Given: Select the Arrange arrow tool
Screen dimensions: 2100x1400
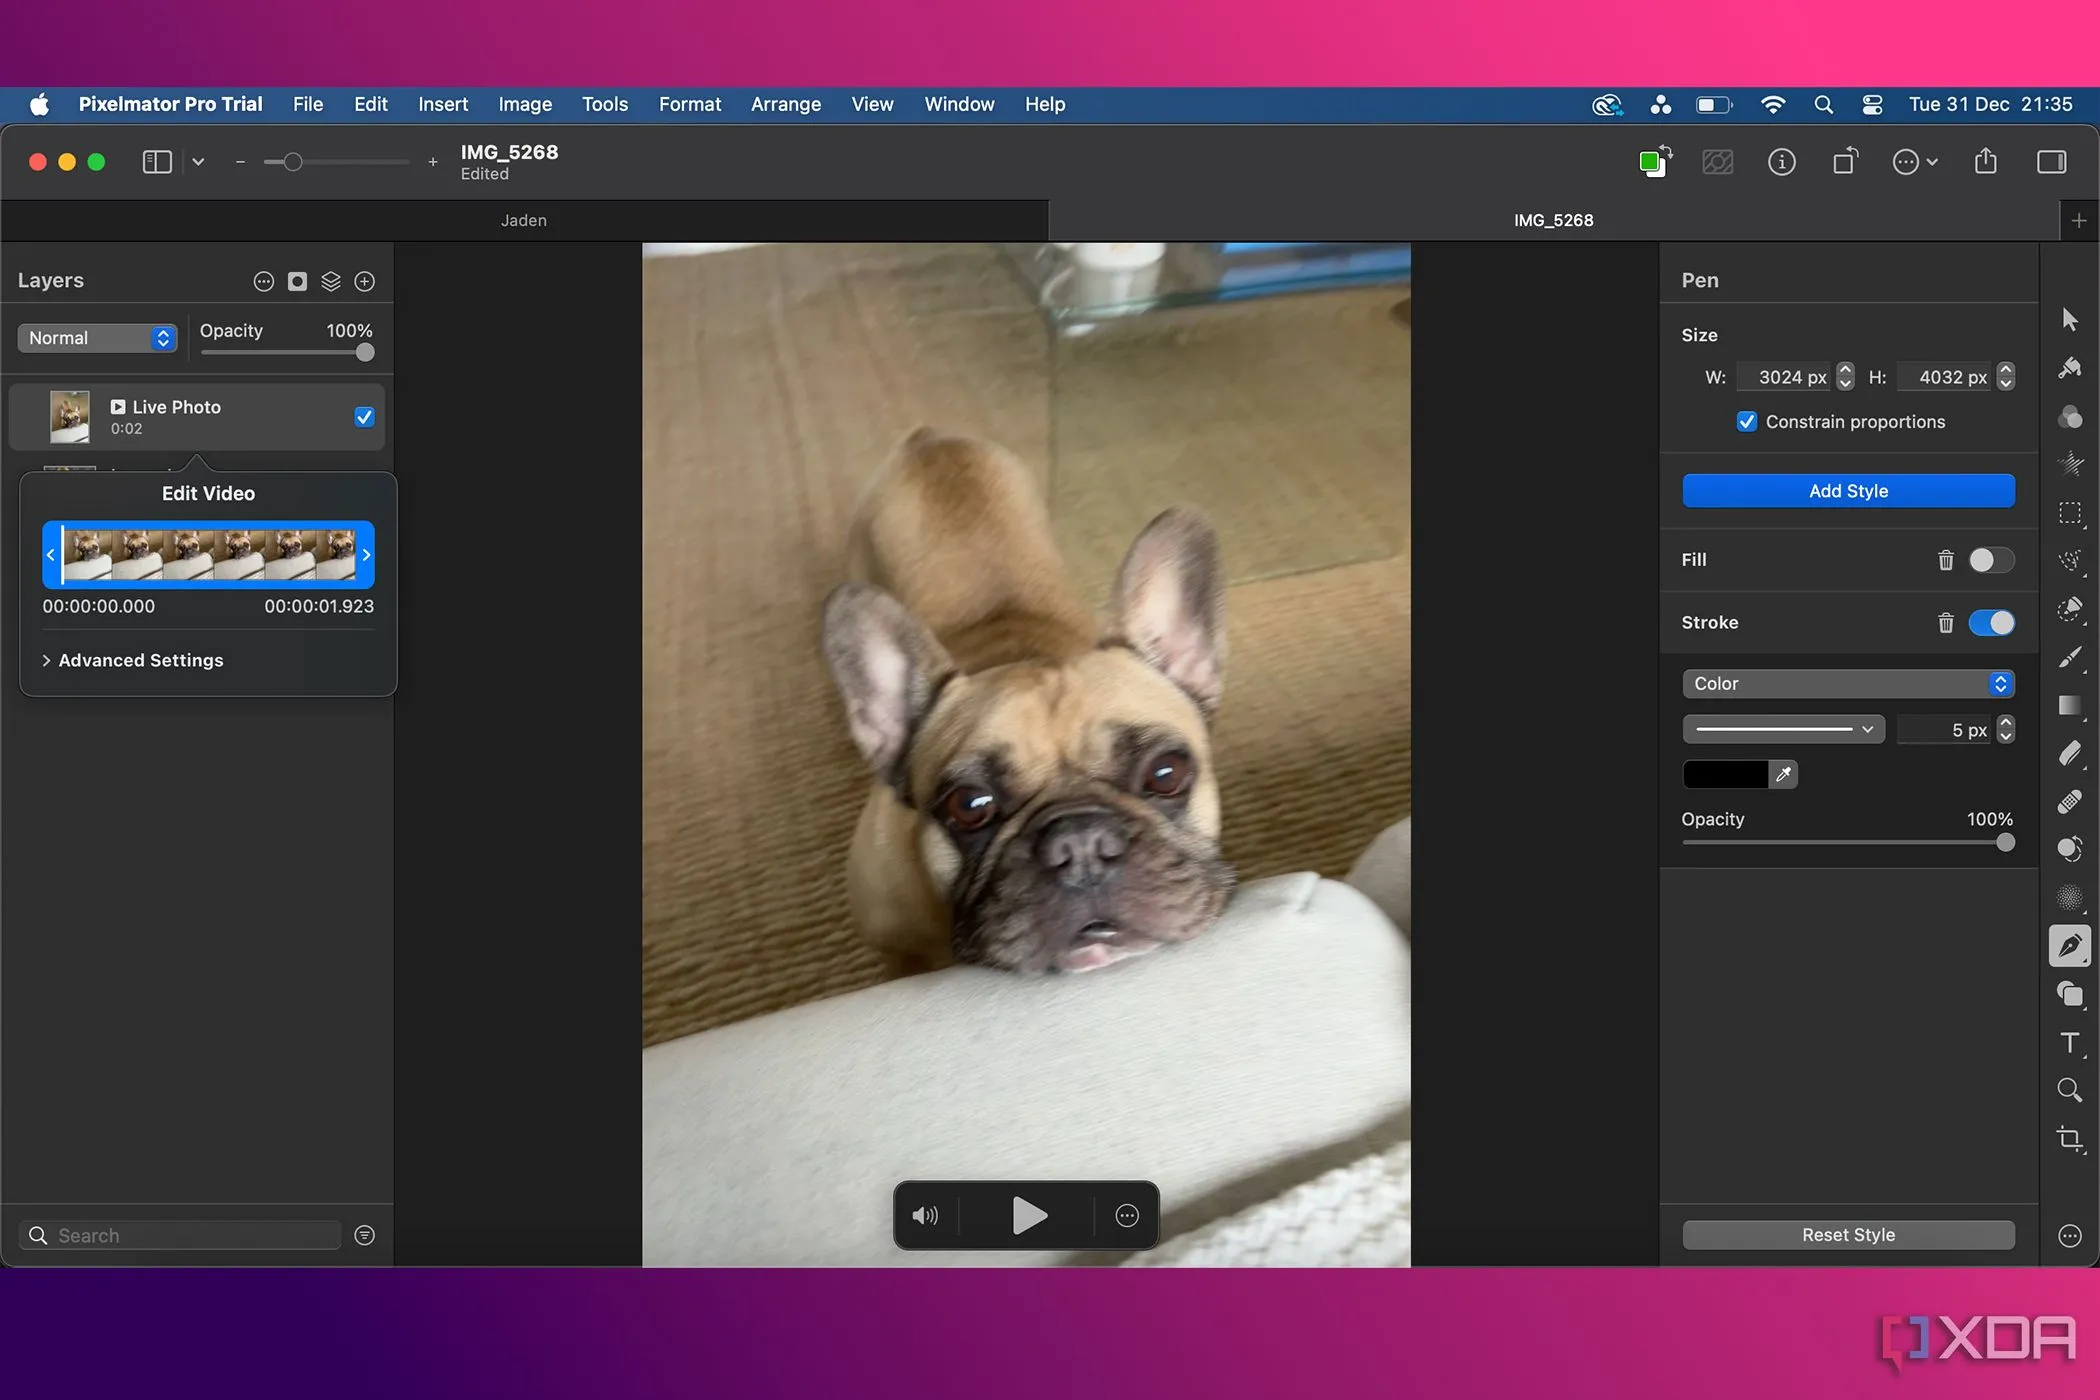Looking at the screenshot, I should [2070, 320].
